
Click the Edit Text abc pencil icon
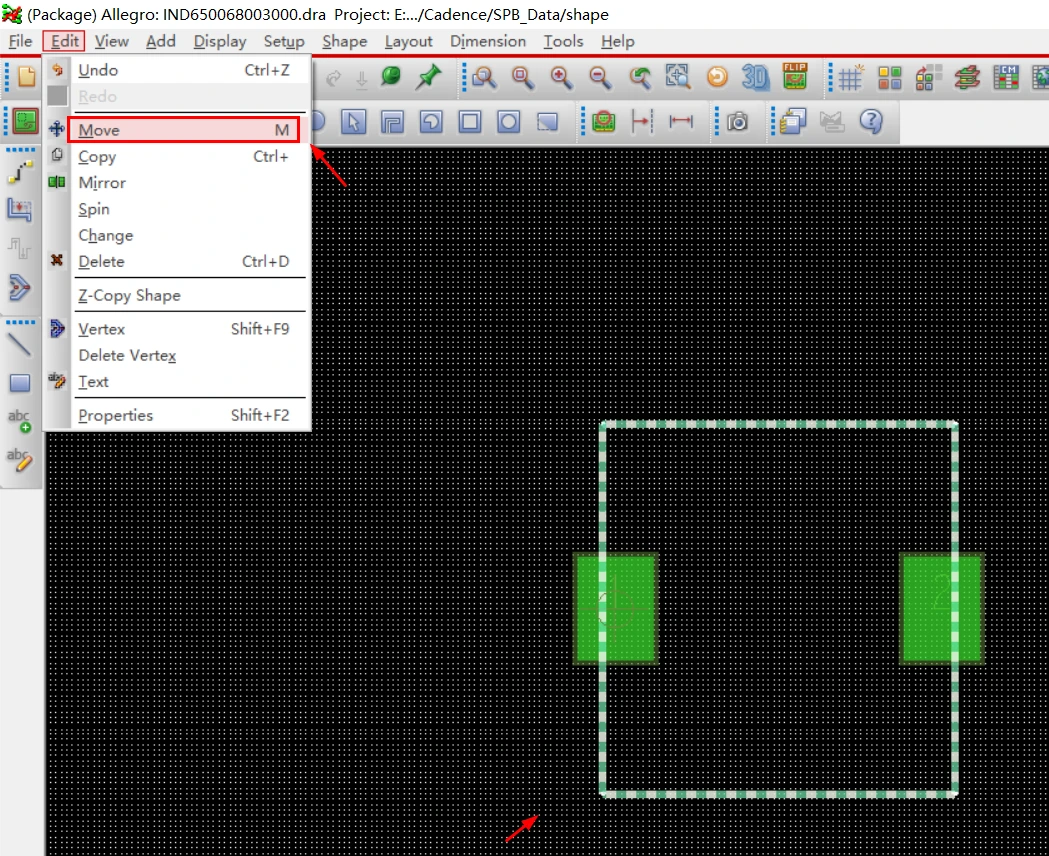[x=19, y=459]
